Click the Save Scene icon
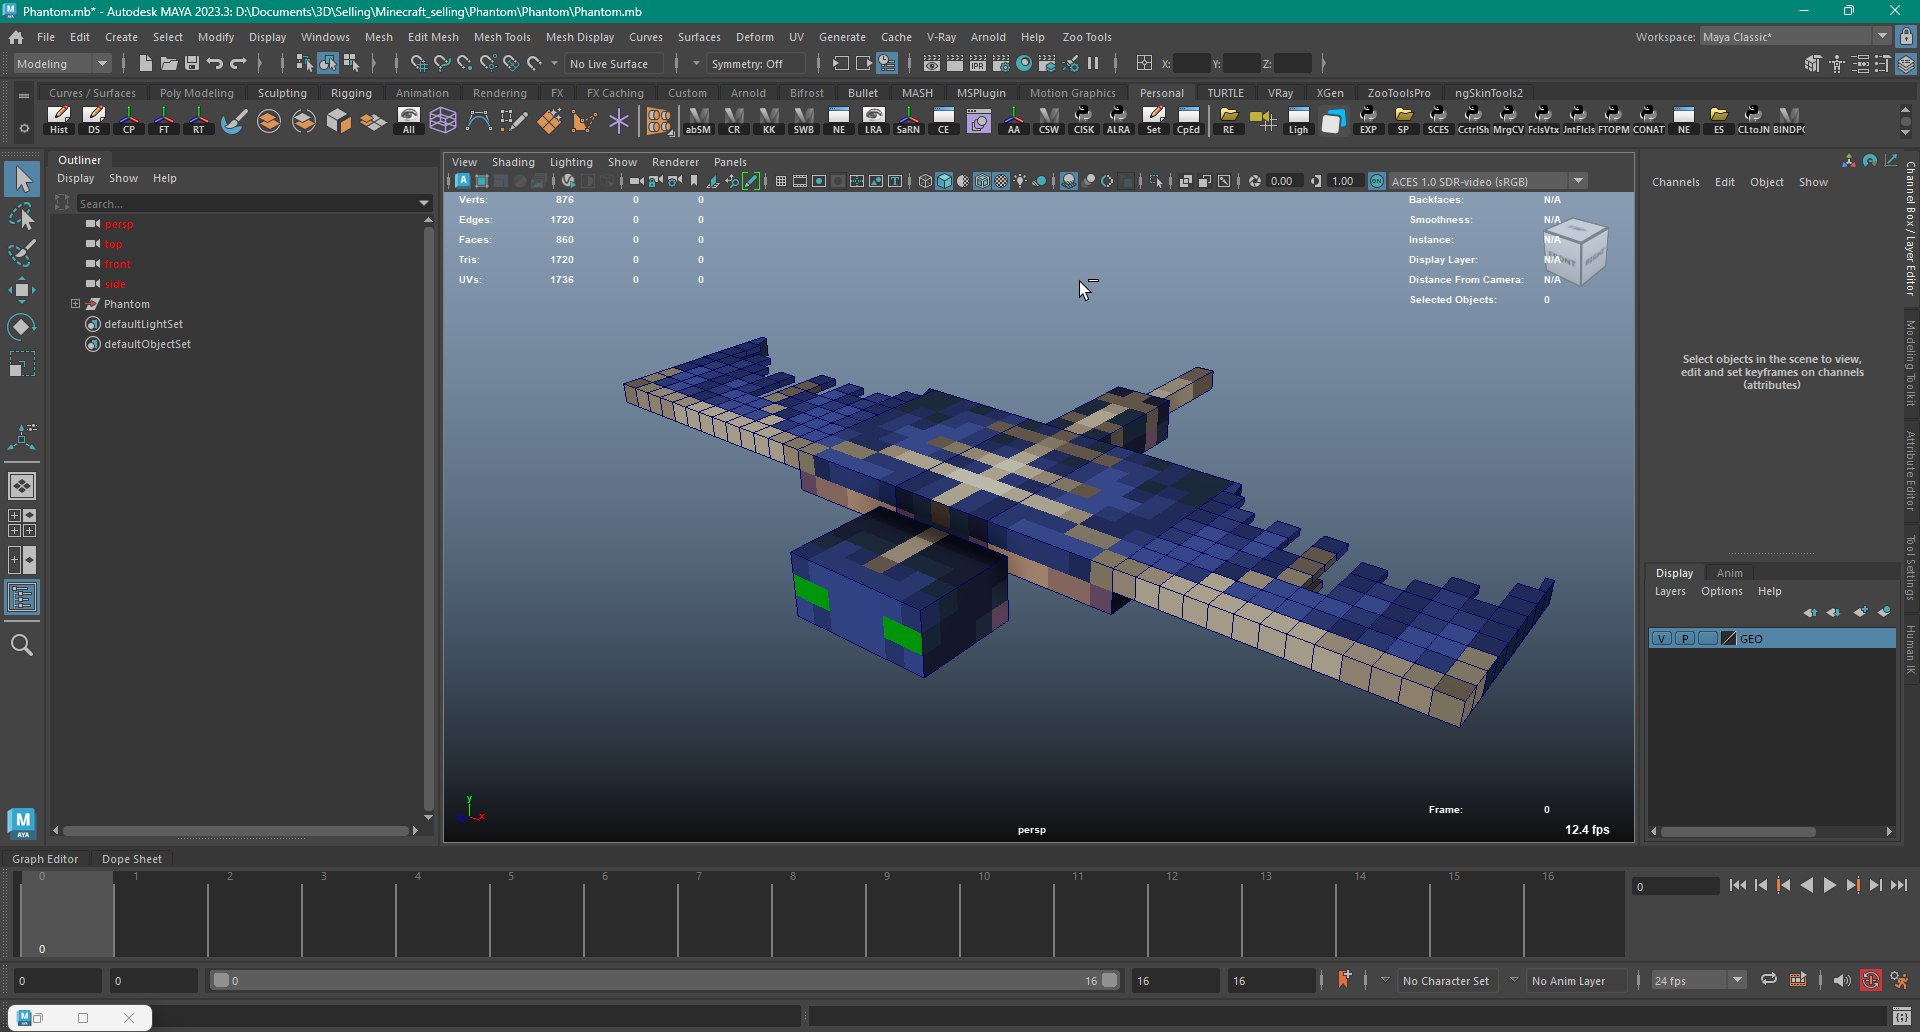 click(192, 63)
